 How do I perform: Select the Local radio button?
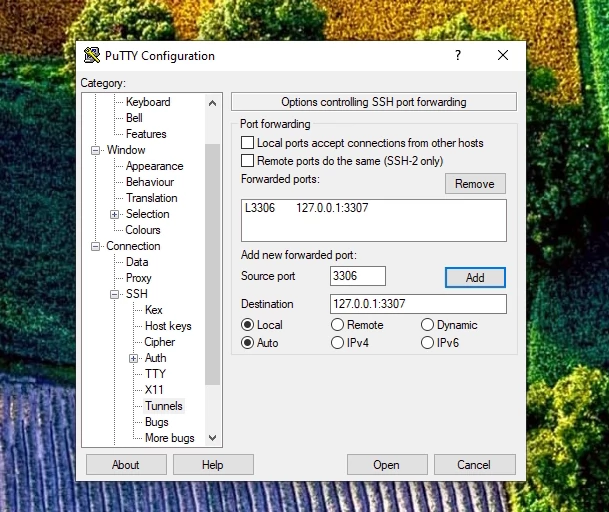[247, 324]
